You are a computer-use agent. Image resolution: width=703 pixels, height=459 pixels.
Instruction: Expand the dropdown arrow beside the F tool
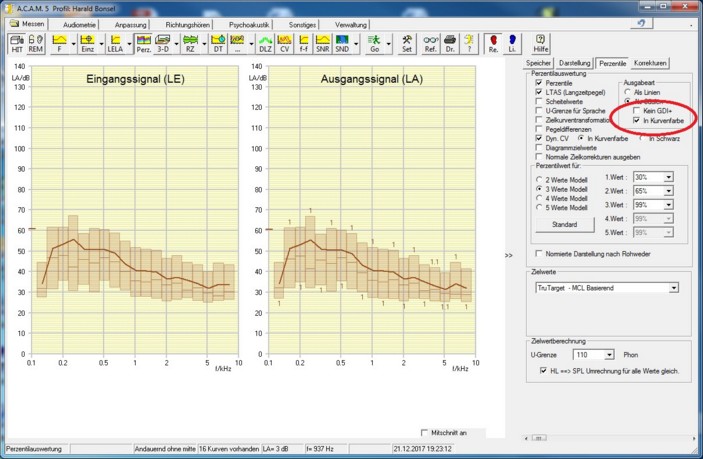[74, 44]
